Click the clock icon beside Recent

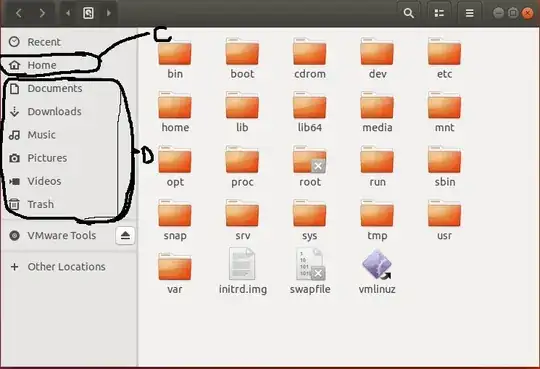(x=14, y=42)
